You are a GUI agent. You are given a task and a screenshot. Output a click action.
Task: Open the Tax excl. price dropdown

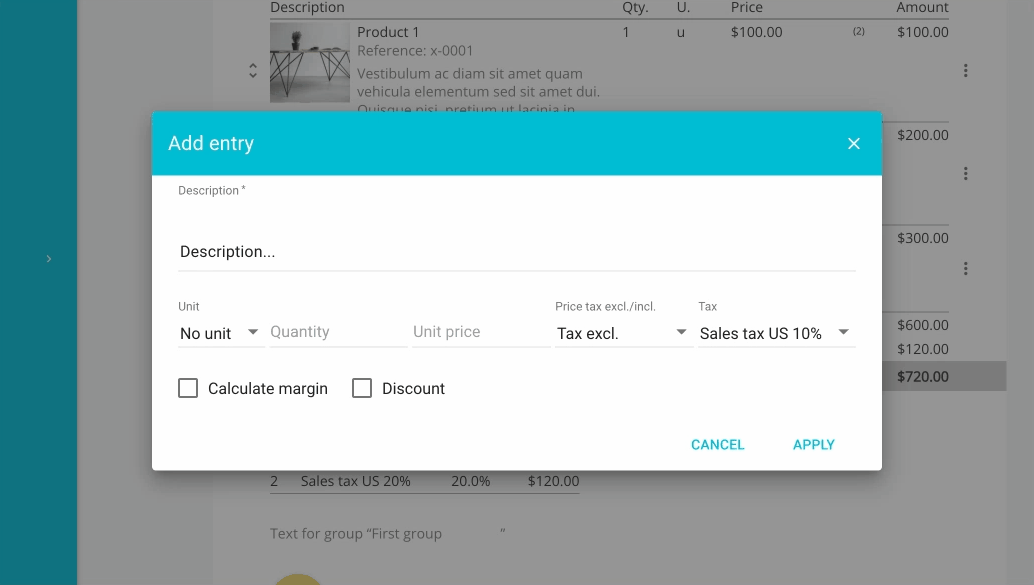[x=623, y=333]
